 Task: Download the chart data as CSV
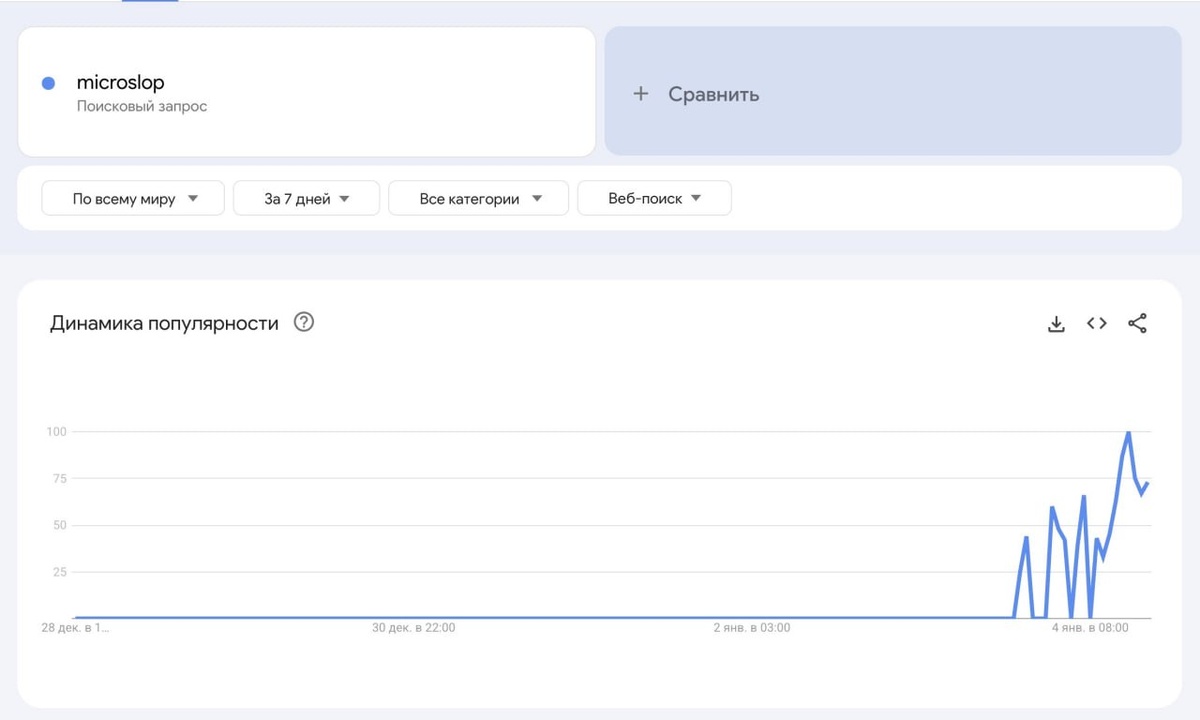pyautogui.click(x=1056, y=323)
